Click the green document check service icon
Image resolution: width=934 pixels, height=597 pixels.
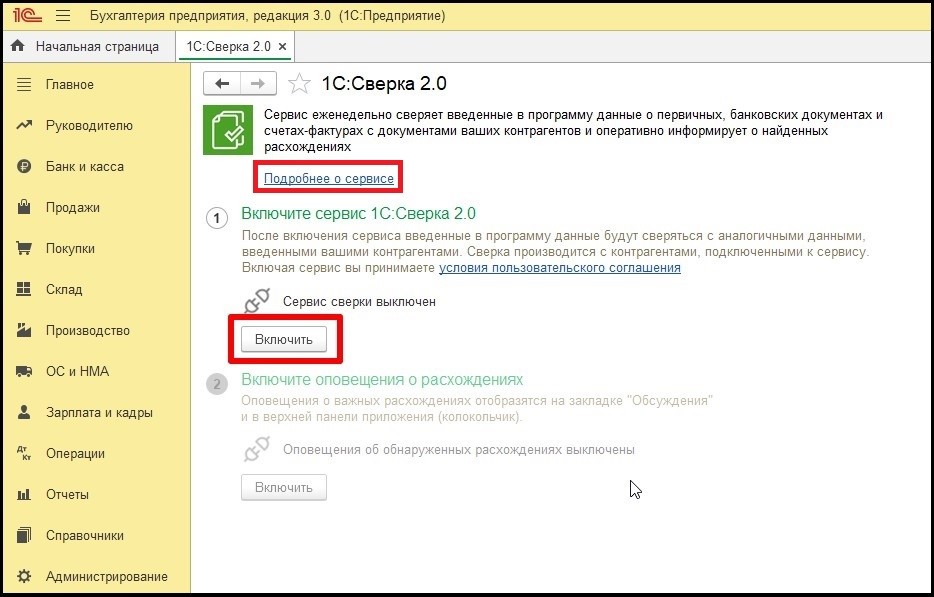pyautogui.click(x=228, y=130)
